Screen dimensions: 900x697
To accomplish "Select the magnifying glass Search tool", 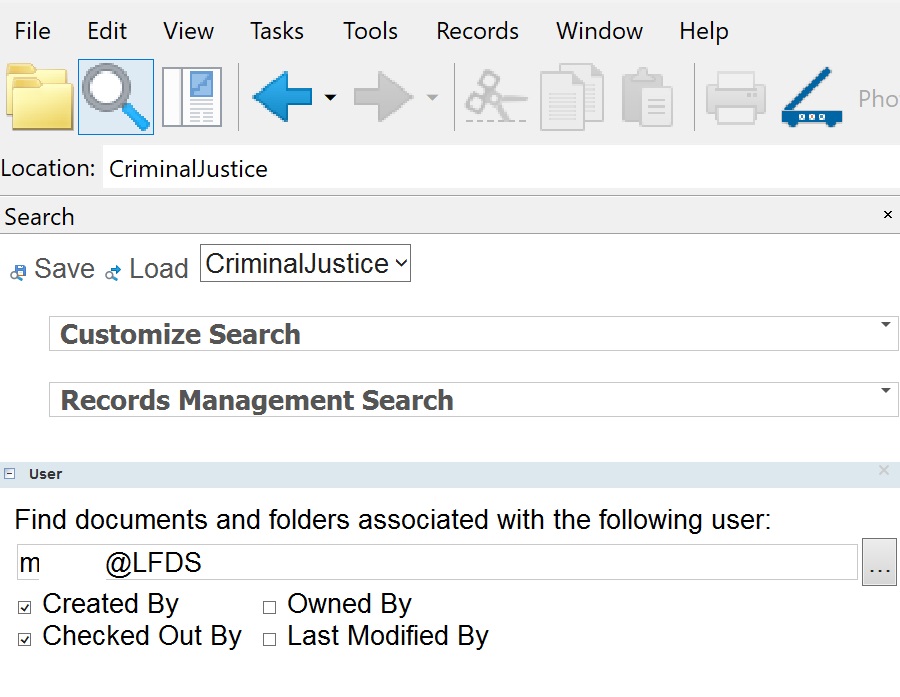I will [116, 97].
